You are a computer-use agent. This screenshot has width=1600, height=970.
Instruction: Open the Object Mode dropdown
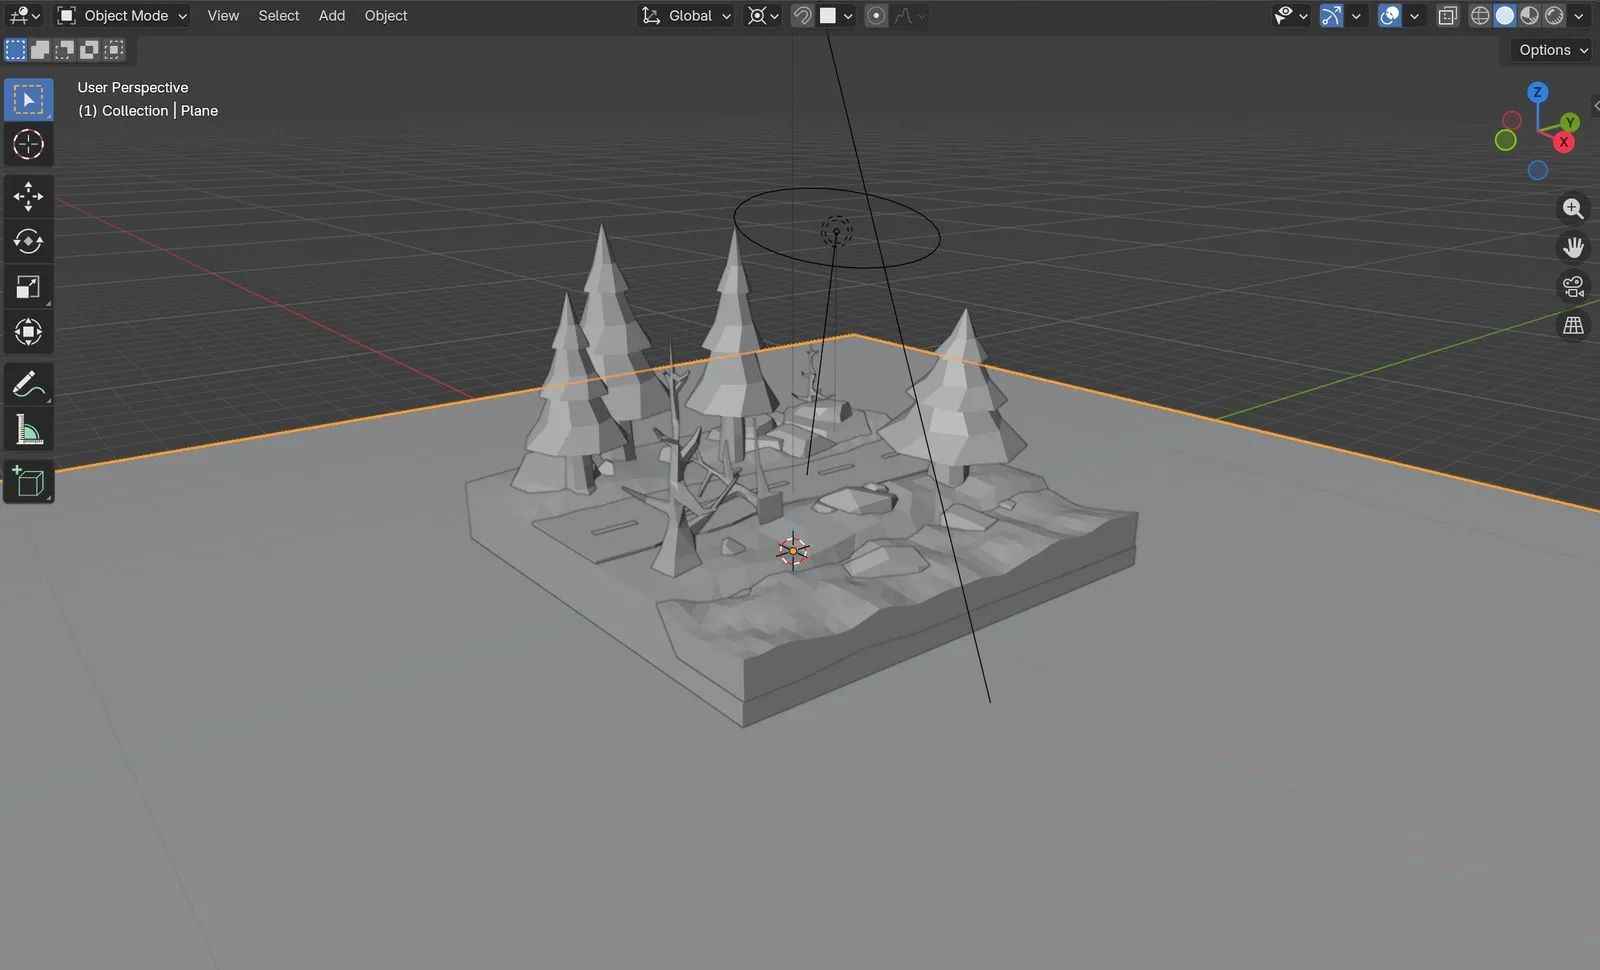click(x=122, y=16)
